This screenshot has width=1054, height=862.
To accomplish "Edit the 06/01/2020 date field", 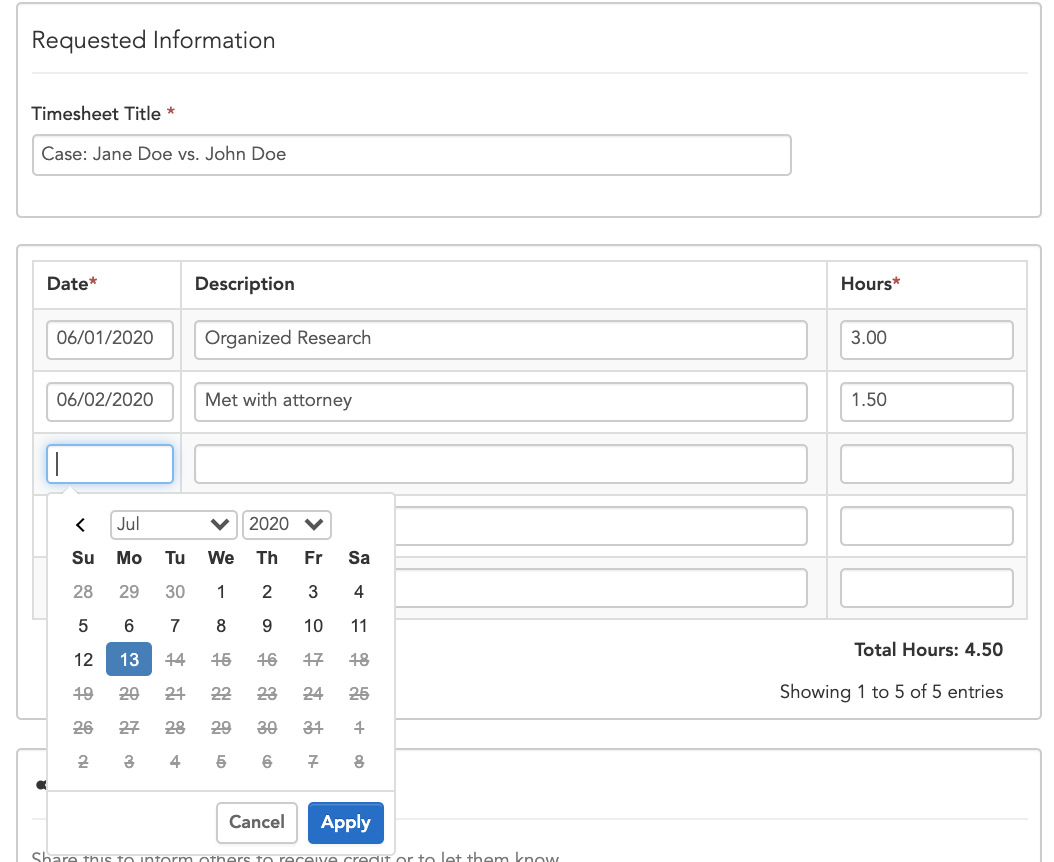I will (x=110, y=340).
